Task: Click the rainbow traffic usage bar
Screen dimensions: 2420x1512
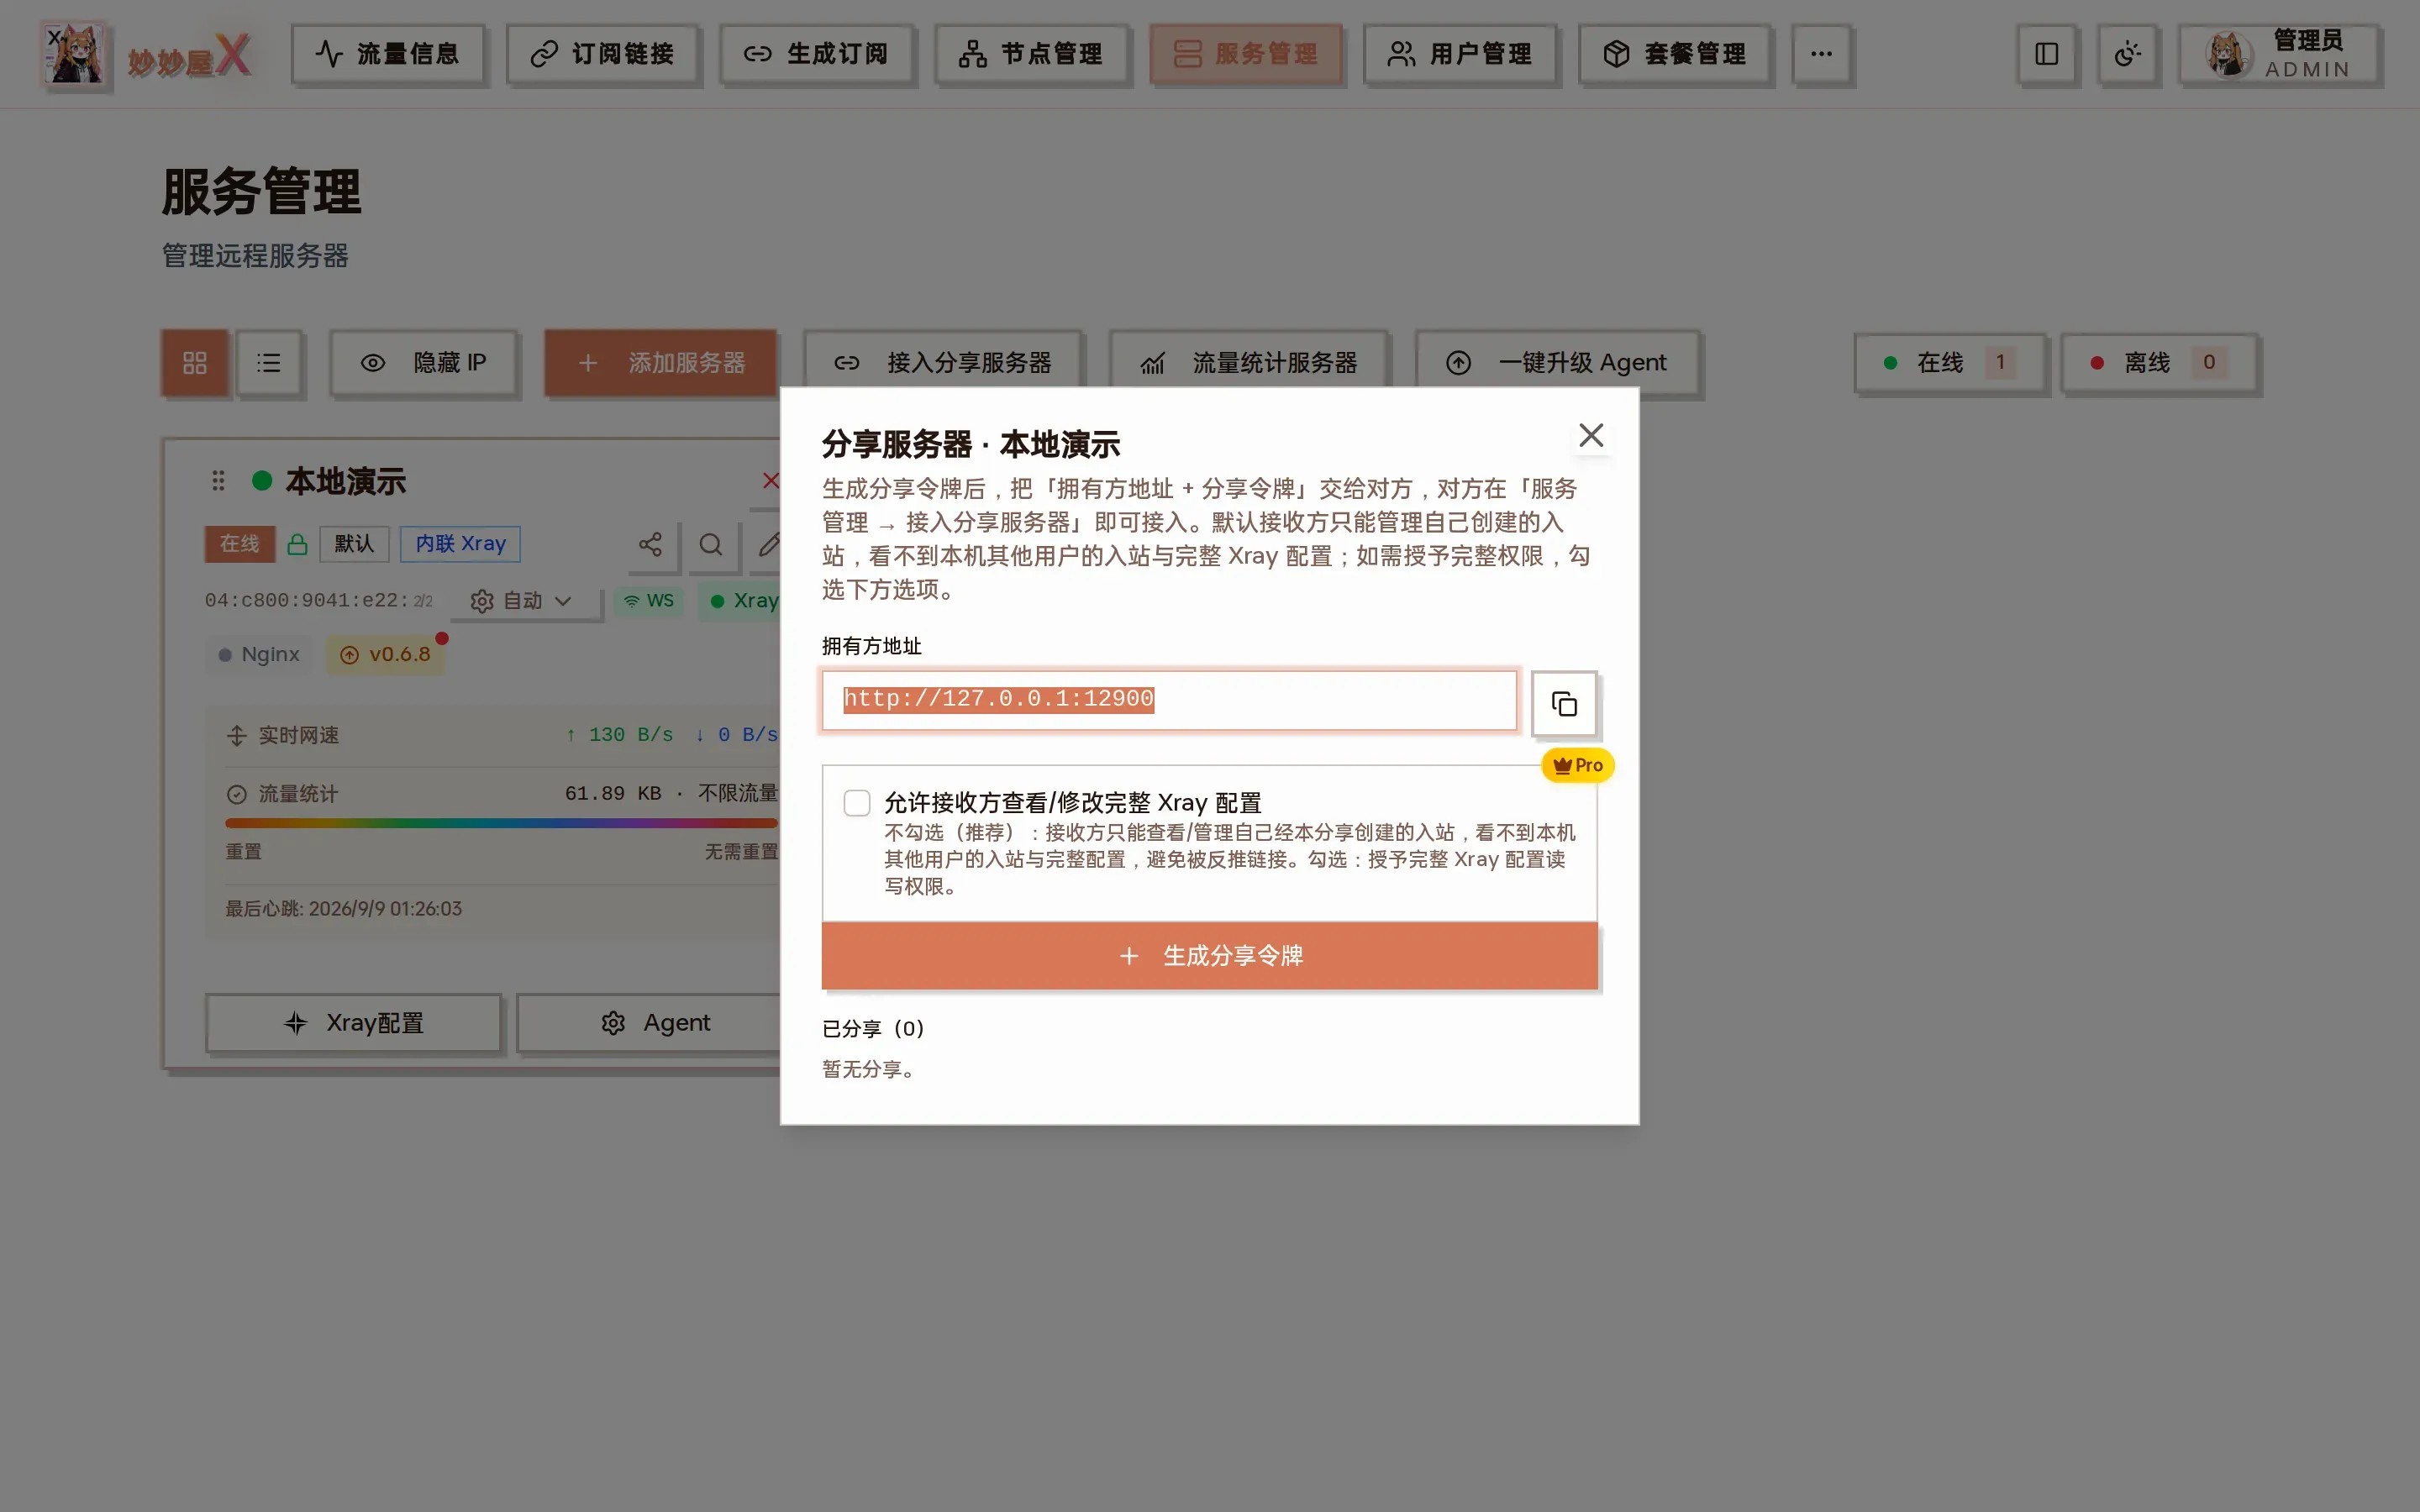Action: 501,823
